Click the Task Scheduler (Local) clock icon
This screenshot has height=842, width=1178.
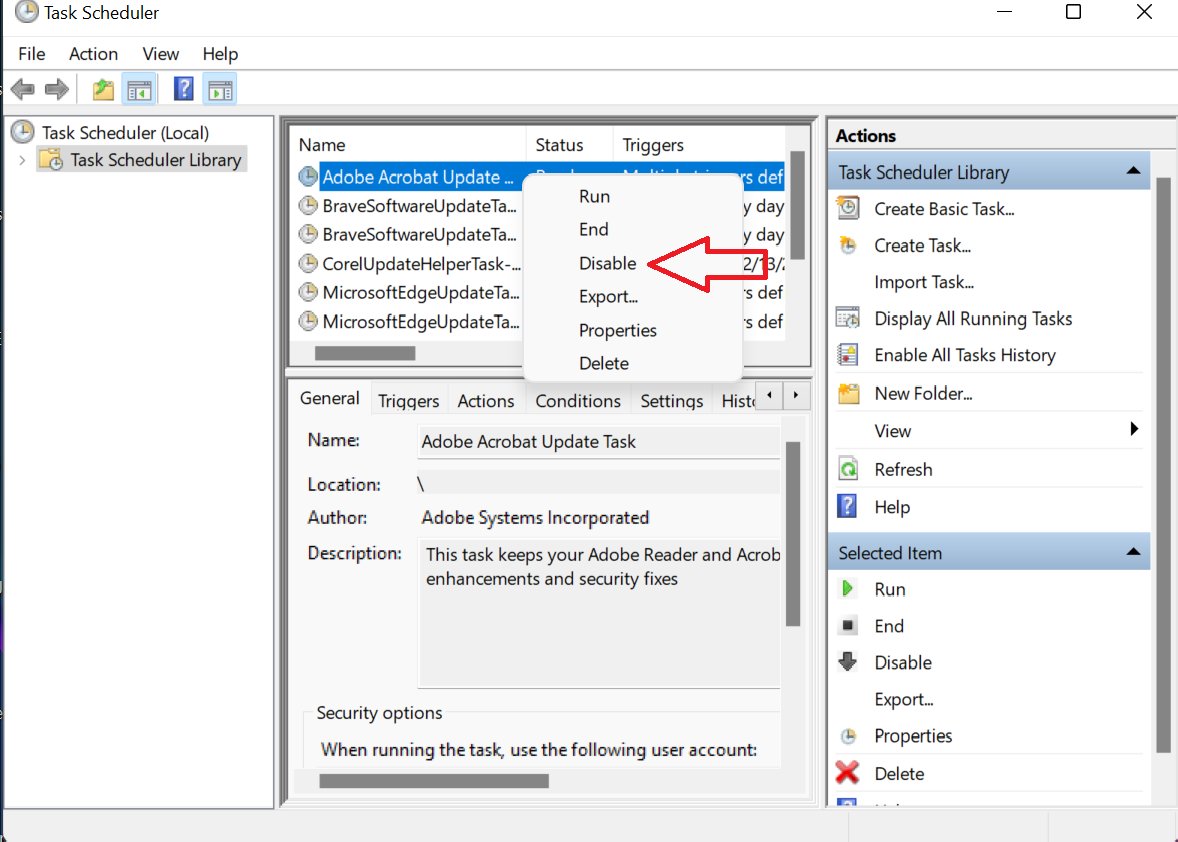tap(23, 131)
